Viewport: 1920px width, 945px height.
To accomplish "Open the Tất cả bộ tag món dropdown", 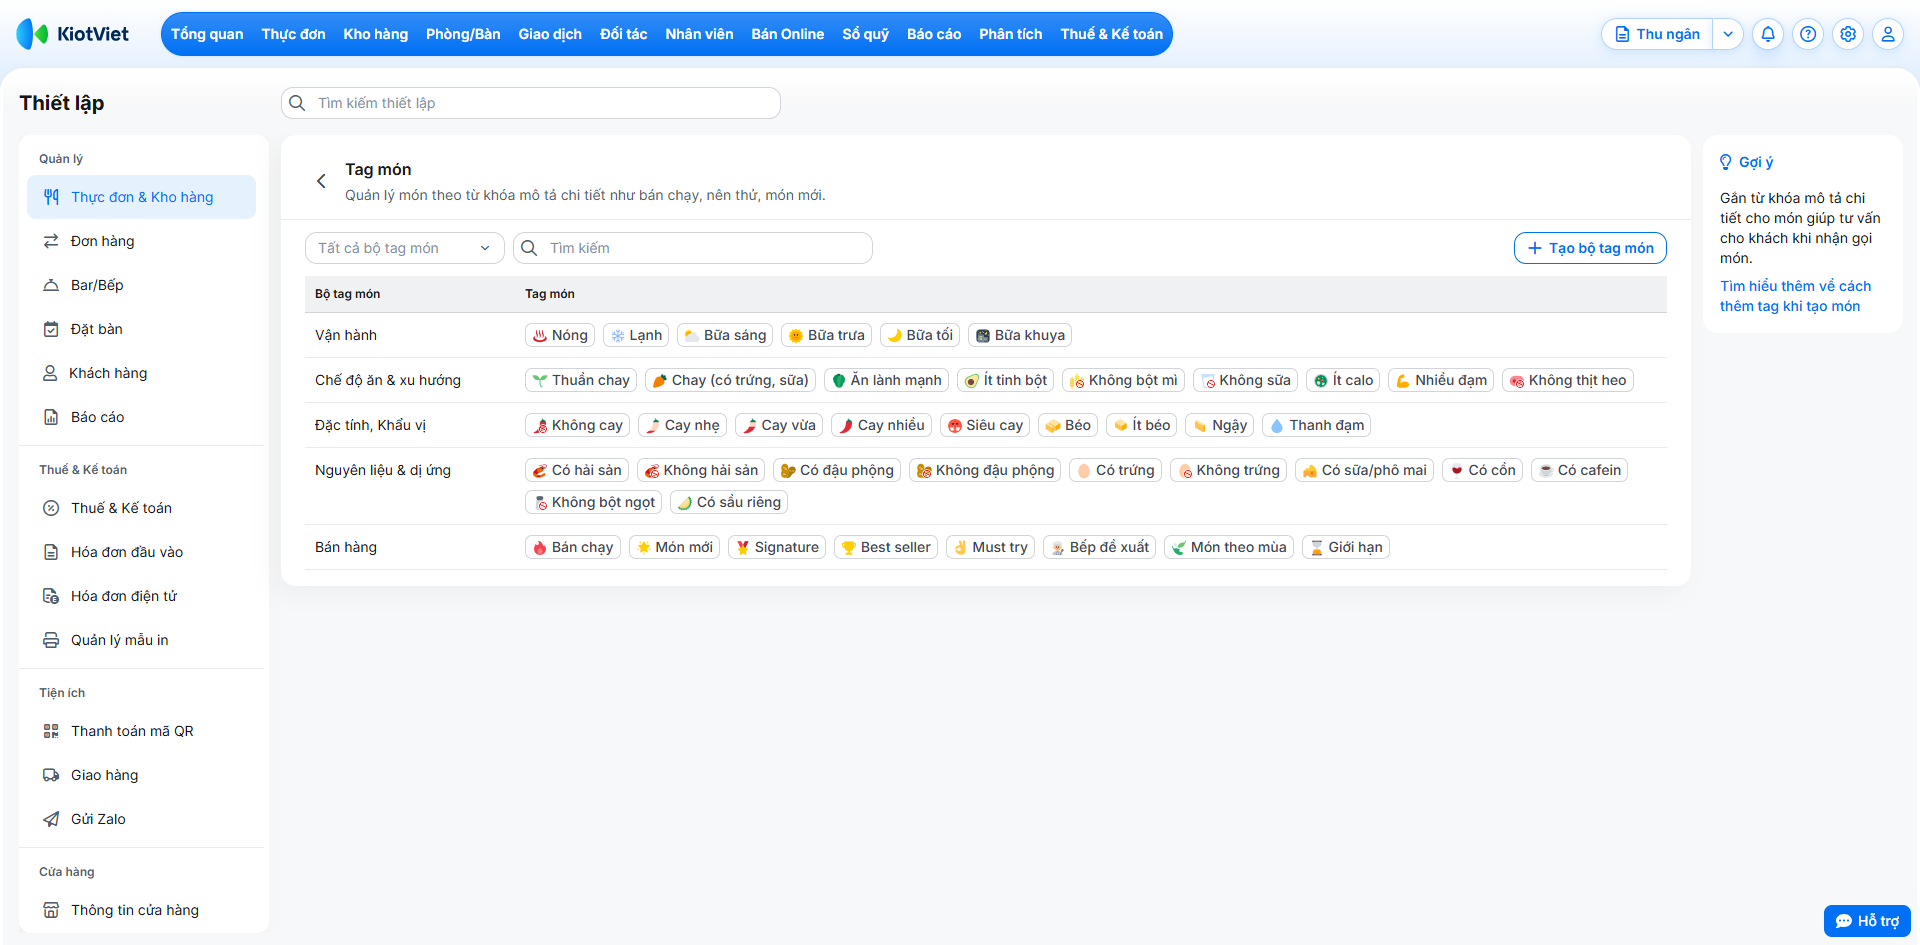I will 404,248.
